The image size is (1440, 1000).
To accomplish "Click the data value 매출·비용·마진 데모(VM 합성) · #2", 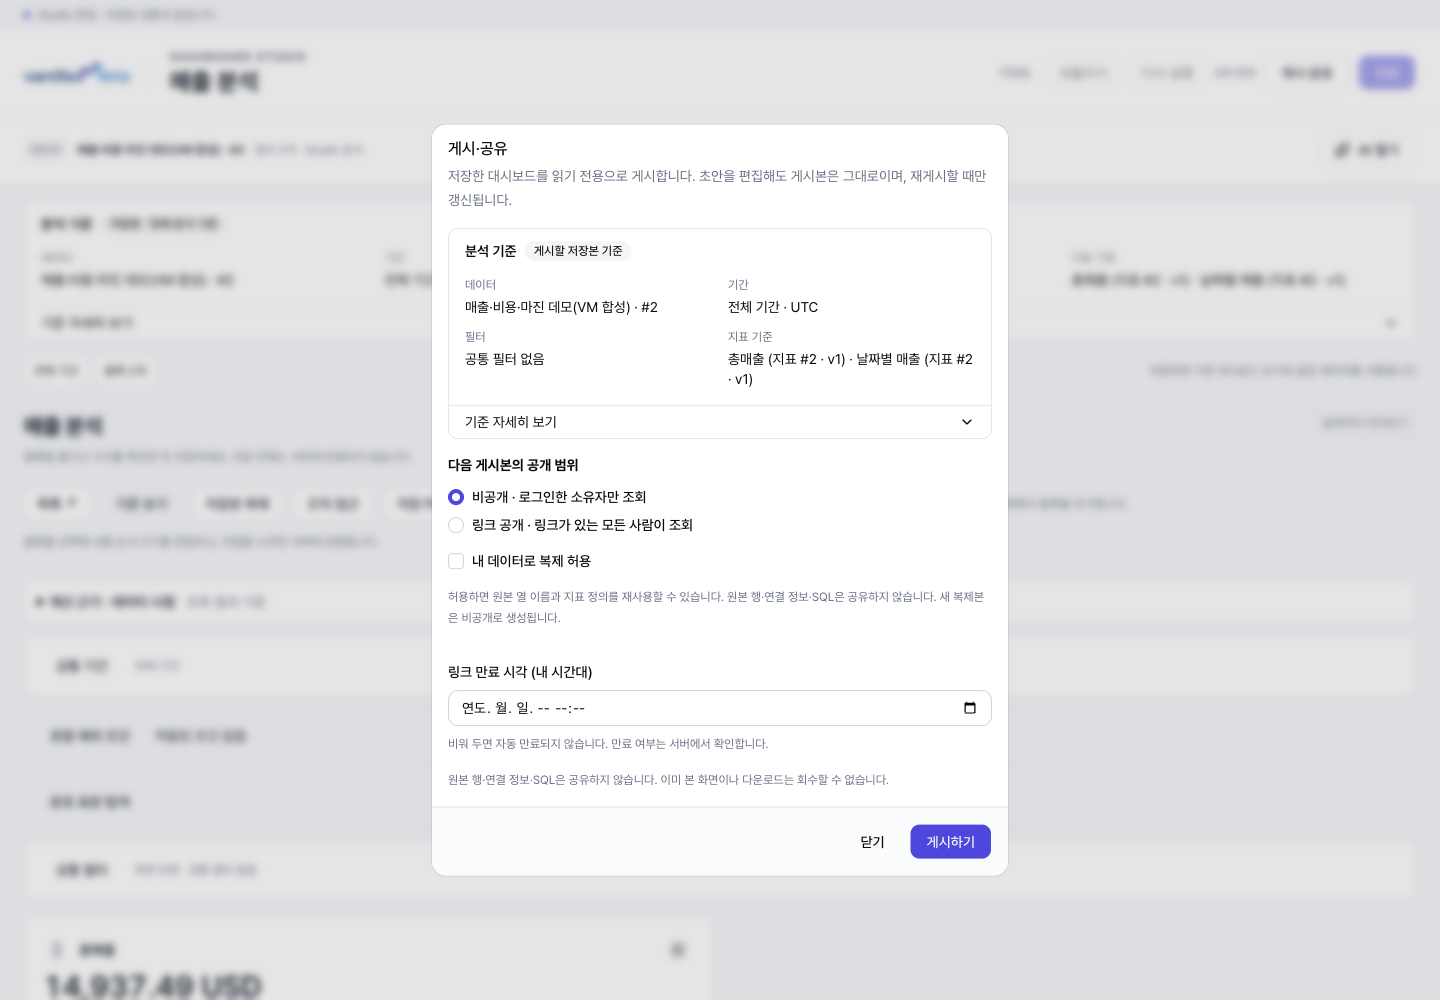I will click(x=561, y=307).
